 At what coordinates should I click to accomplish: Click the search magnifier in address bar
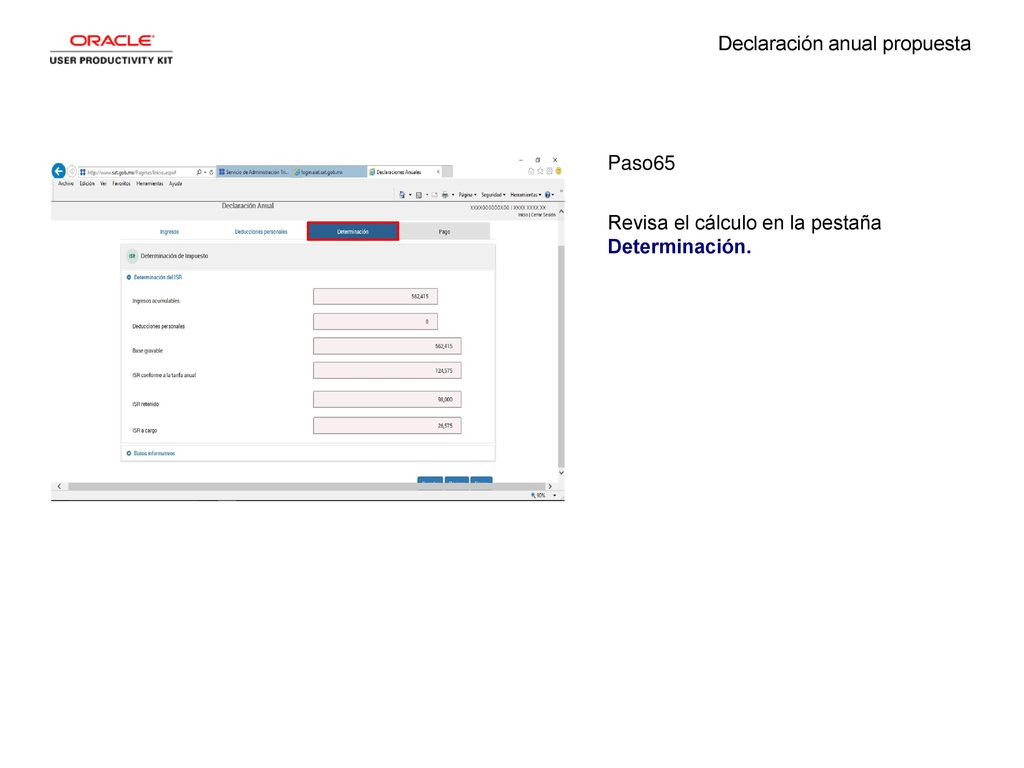199,172
